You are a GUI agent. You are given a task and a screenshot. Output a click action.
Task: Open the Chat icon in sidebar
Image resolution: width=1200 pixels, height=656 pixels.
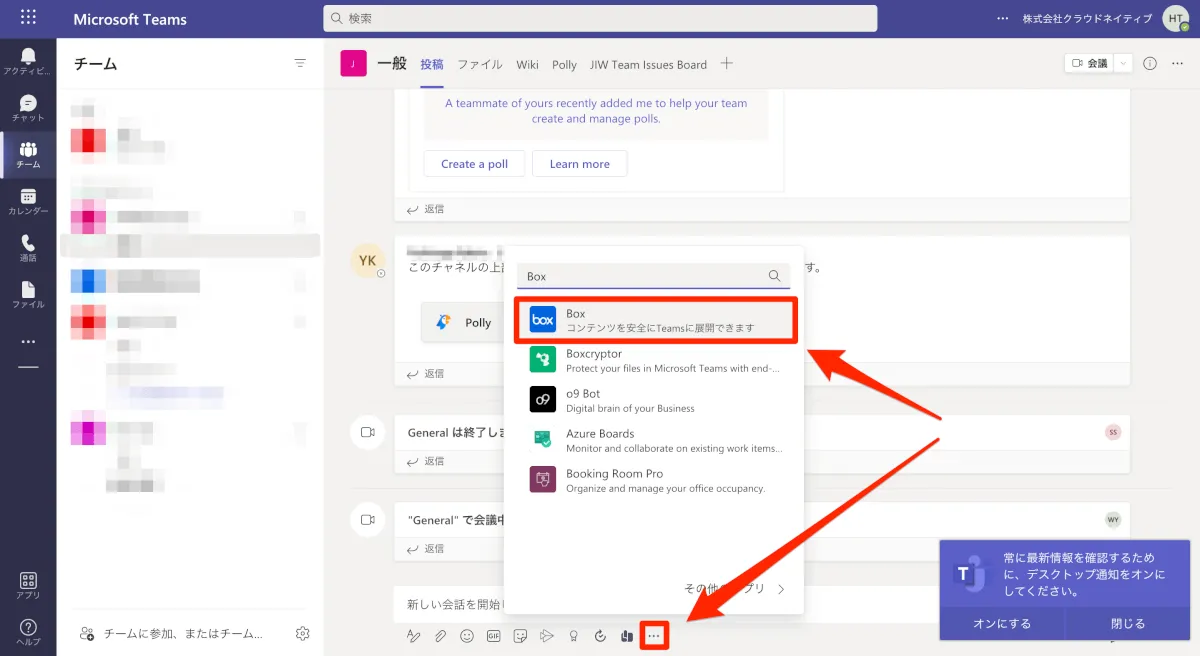pos(28,108)
